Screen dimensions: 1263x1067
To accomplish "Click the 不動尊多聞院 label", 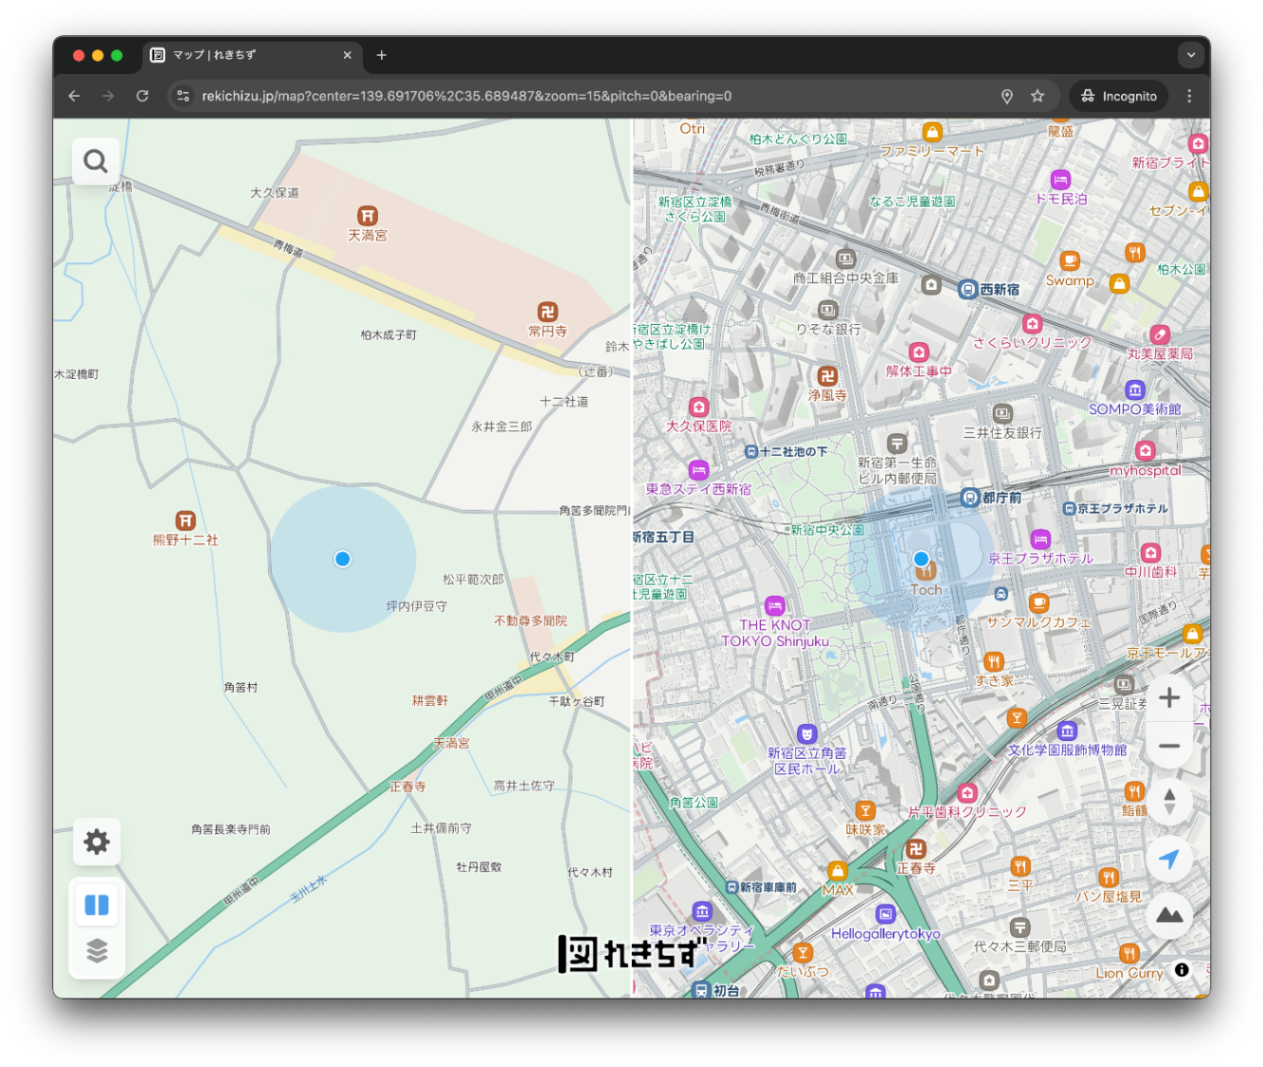I will (x=530, y=621).
